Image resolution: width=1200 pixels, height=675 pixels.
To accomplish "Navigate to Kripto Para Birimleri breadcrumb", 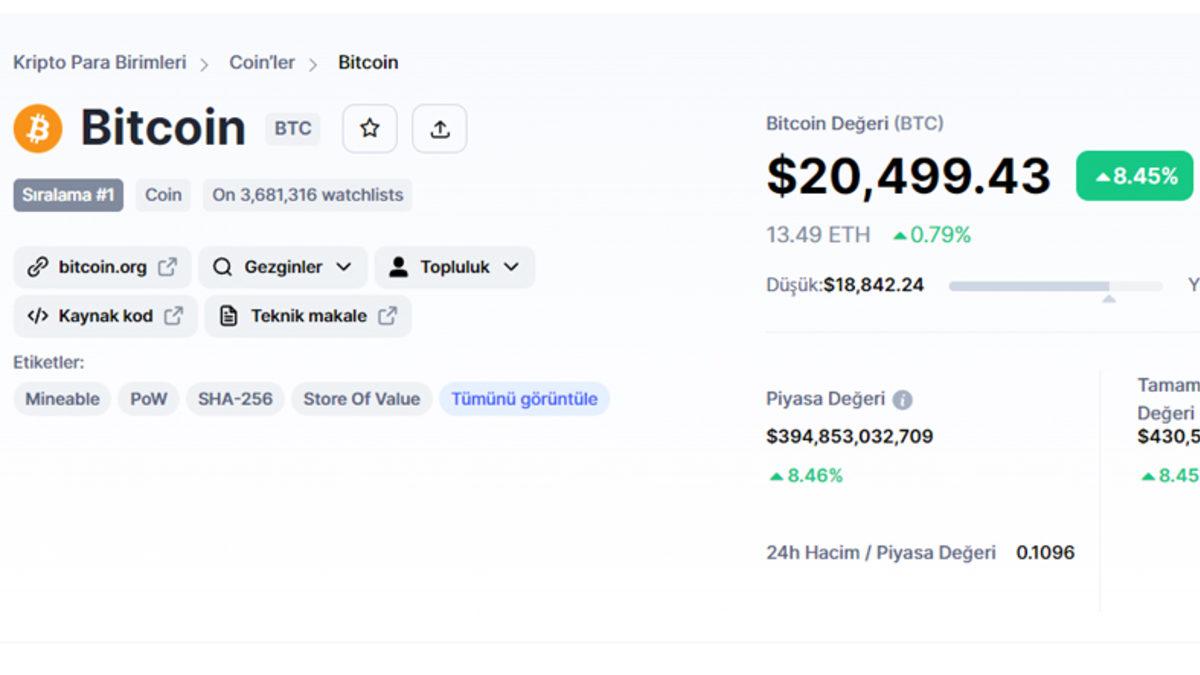I will coord(99,62).
